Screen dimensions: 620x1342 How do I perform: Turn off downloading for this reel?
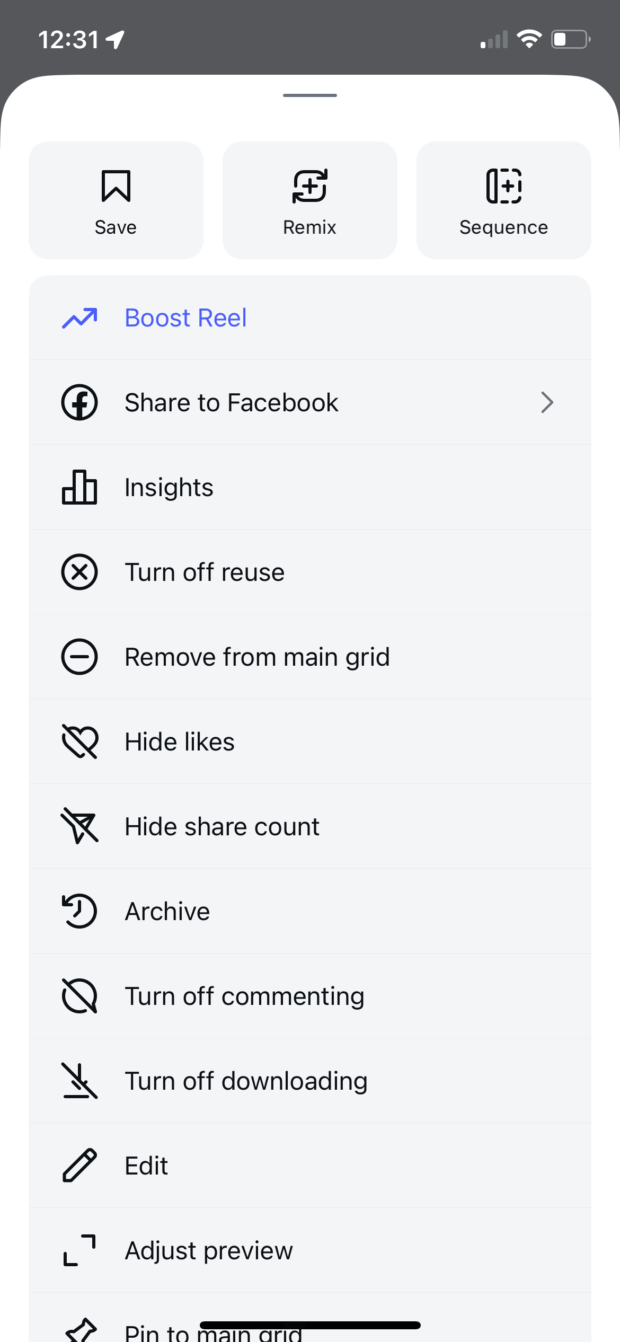246,1081
